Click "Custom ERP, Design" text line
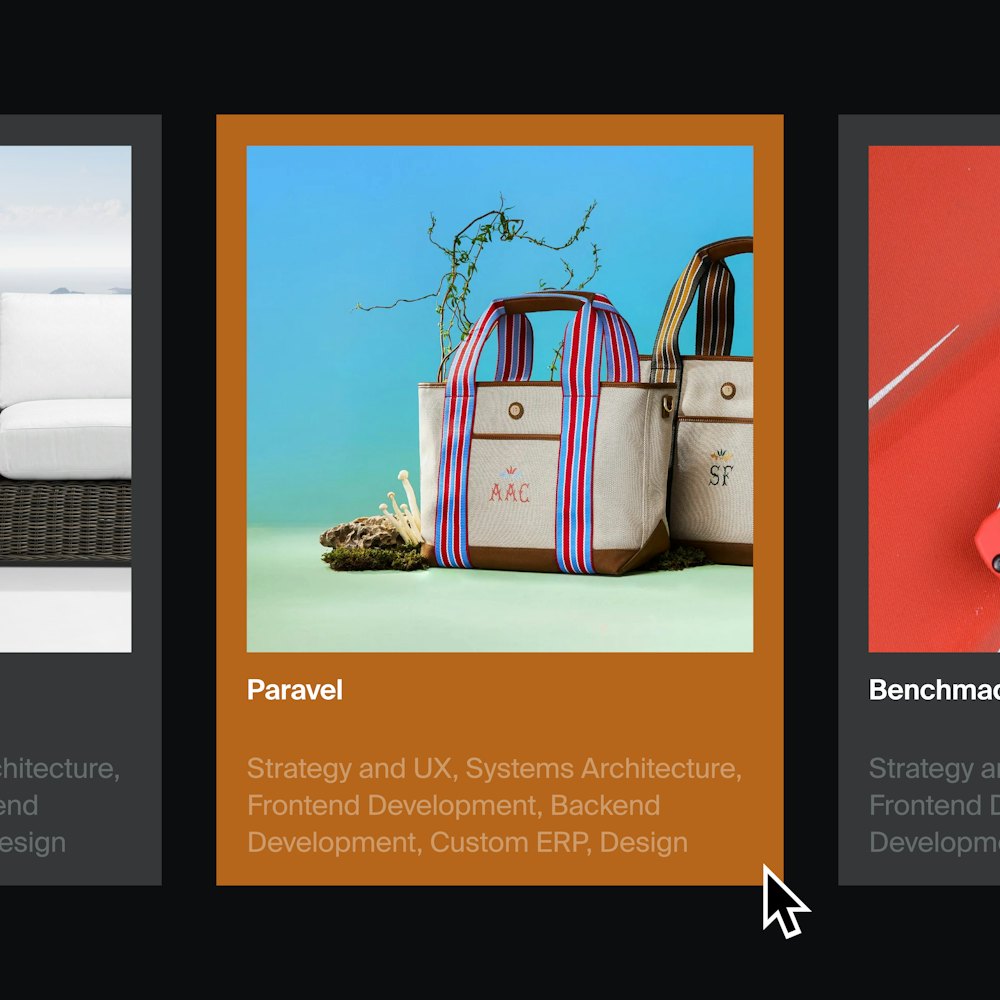Image resolution: width=1000 pixels, height=1000 pixels. coord(559,842)
